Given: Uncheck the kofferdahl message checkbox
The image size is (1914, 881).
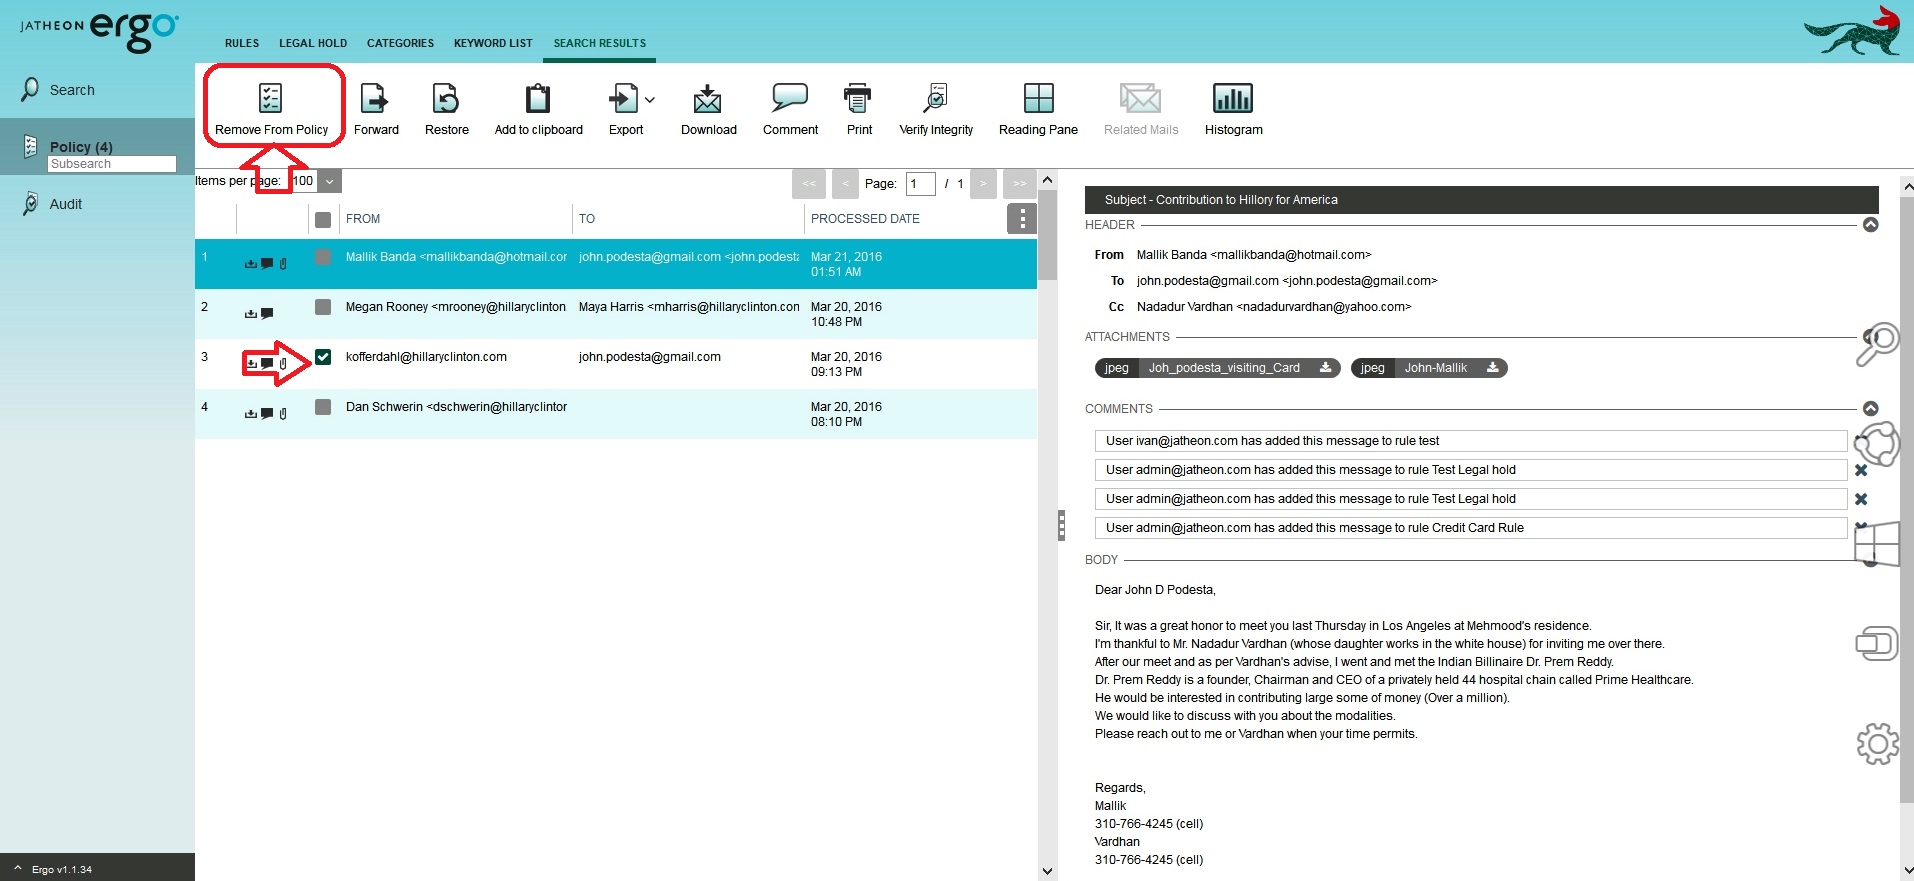Looking at the screenshot, I should (x=323, y=357).
